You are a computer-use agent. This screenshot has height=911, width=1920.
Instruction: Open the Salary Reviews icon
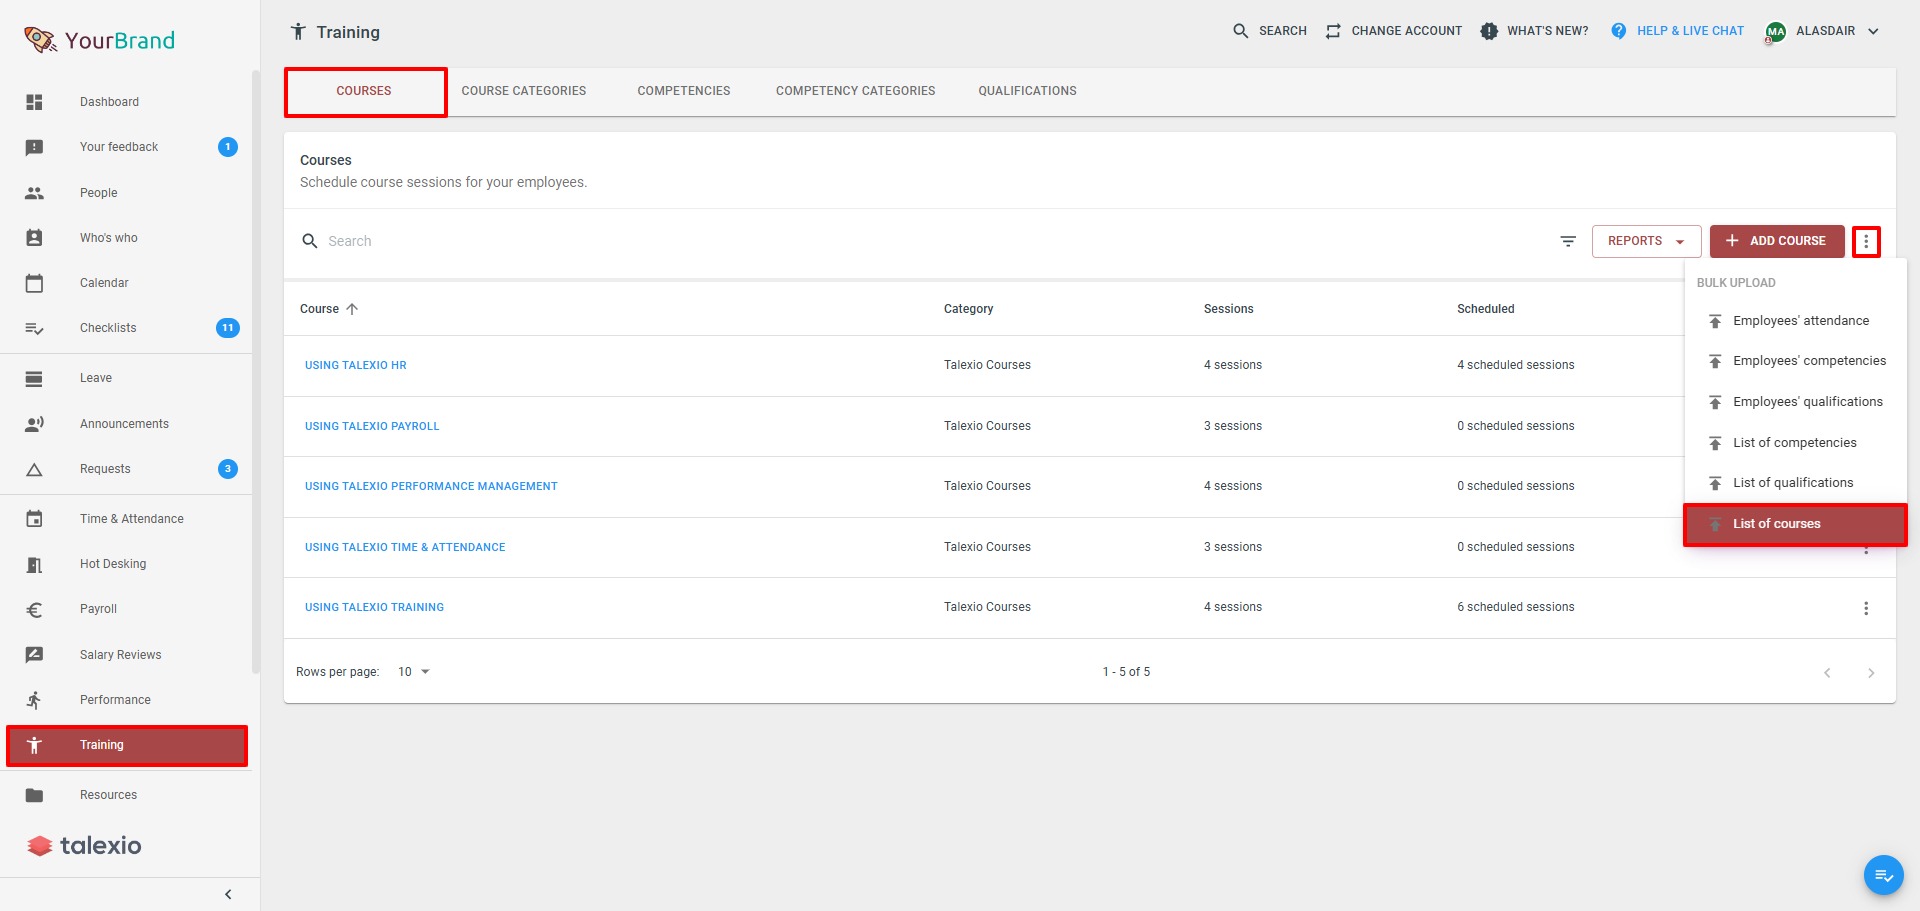[x=34, y=655]
